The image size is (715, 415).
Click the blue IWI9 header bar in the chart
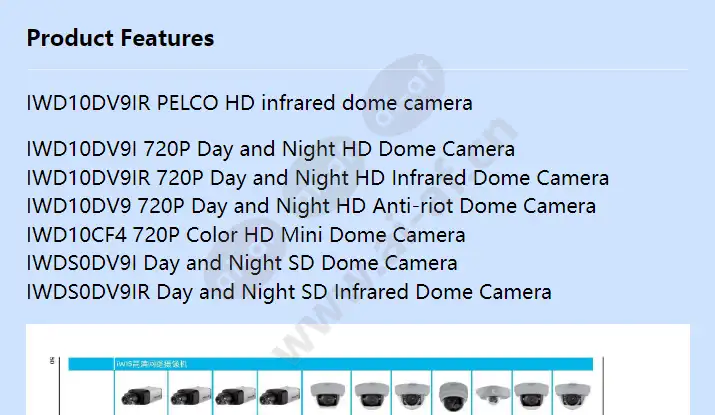pos(331,364)
